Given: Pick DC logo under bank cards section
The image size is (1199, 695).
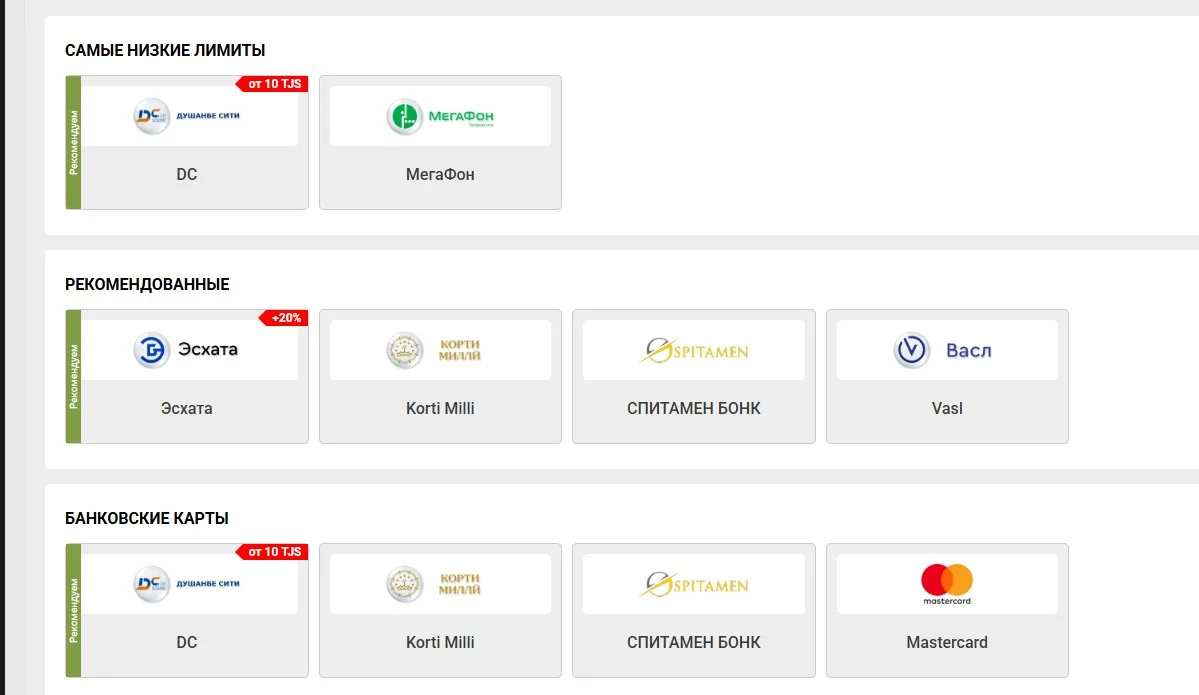Looking at the screenshot, I should [187, 584].
